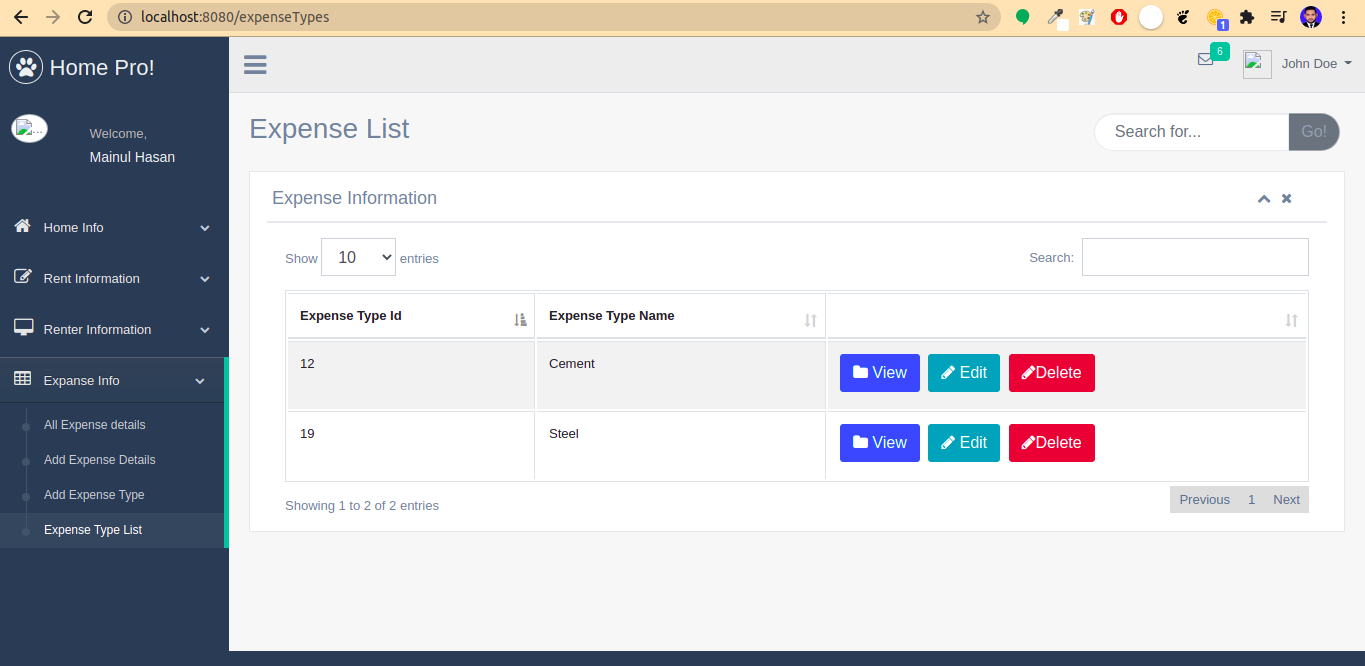Check the messages envelope icon
This screenshot has width=1365, height=666.
(1204, 60)
